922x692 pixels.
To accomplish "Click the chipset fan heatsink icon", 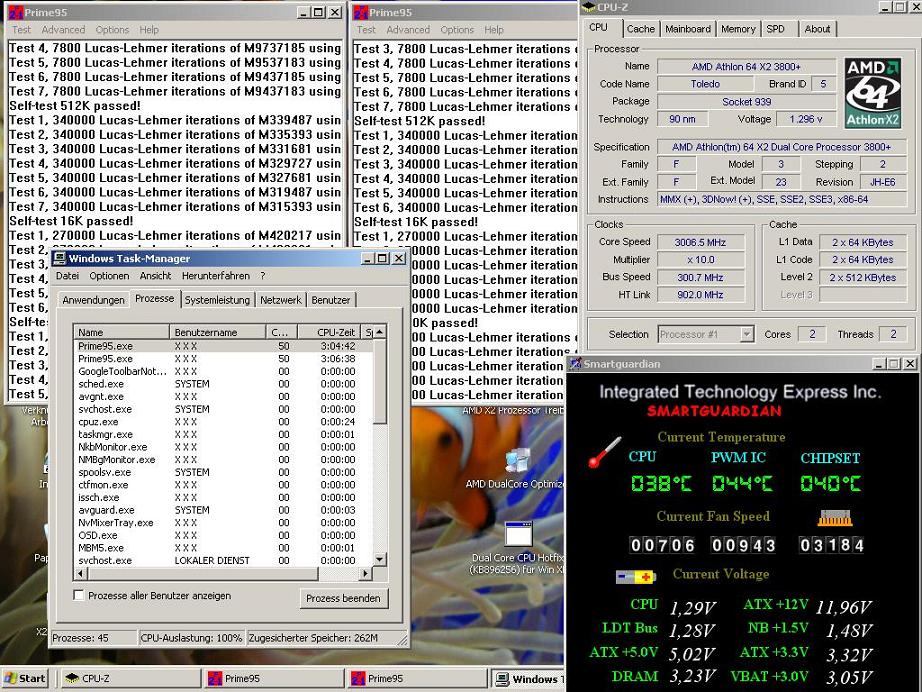I will (834, 517).
